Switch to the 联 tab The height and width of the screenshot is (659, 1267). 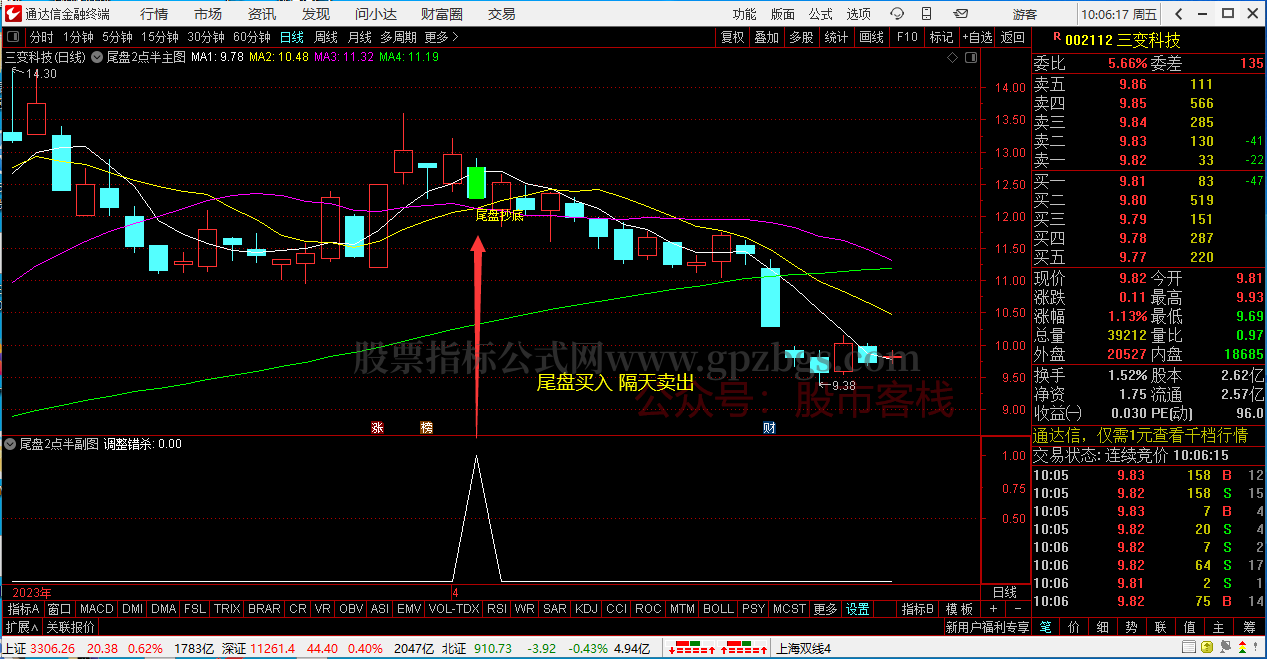click(1161, 627)
